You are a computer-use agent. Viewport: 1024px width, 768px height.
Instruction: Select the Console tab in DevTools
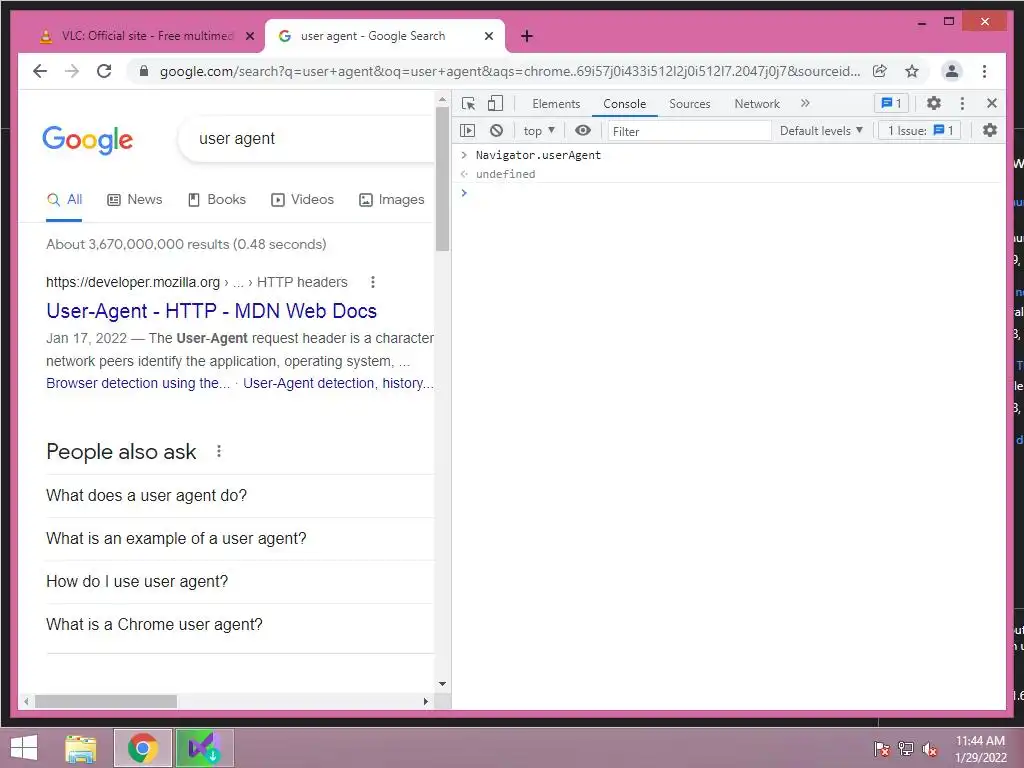(x=624, y=104)
